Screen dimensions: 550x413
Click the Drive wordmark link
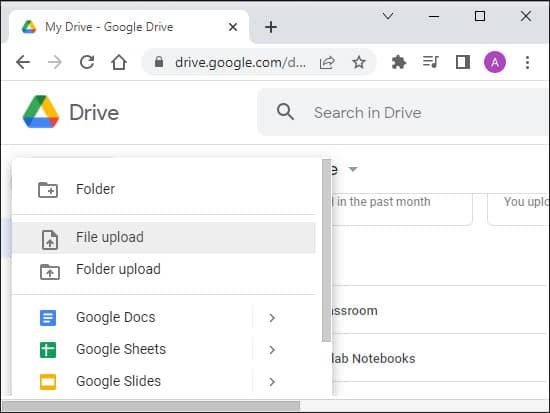click(94, 113)
